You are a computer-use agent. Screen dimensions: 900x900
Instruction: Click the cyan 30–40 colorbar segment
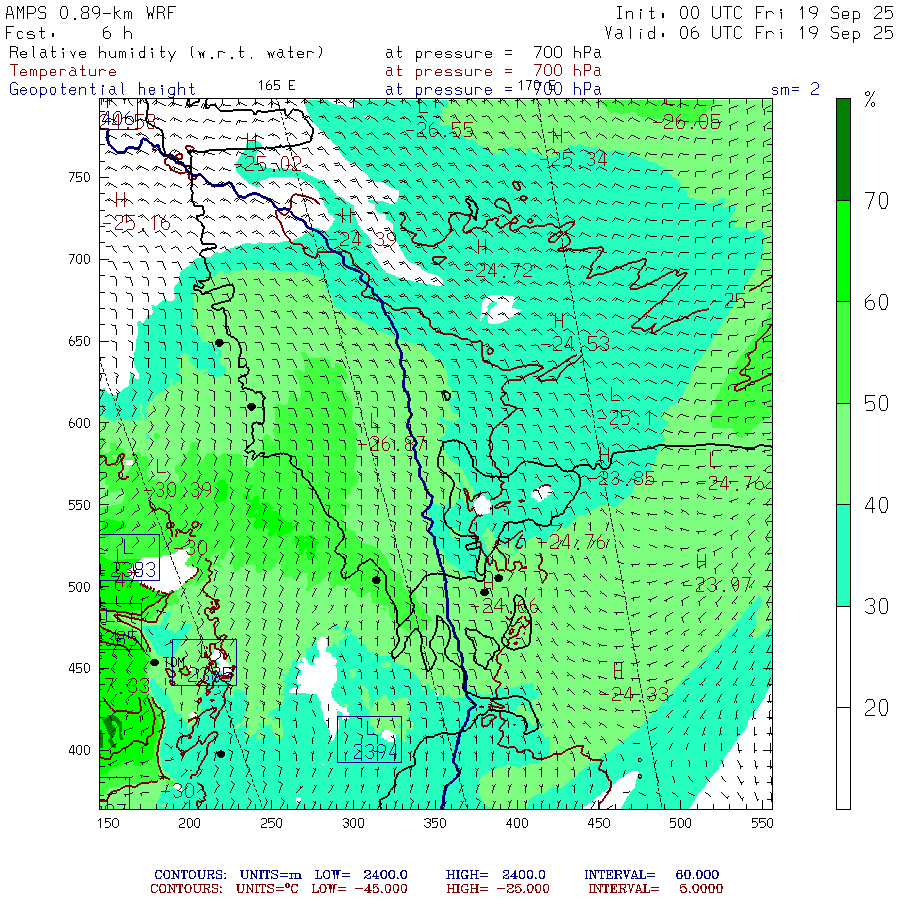point(843,555)
